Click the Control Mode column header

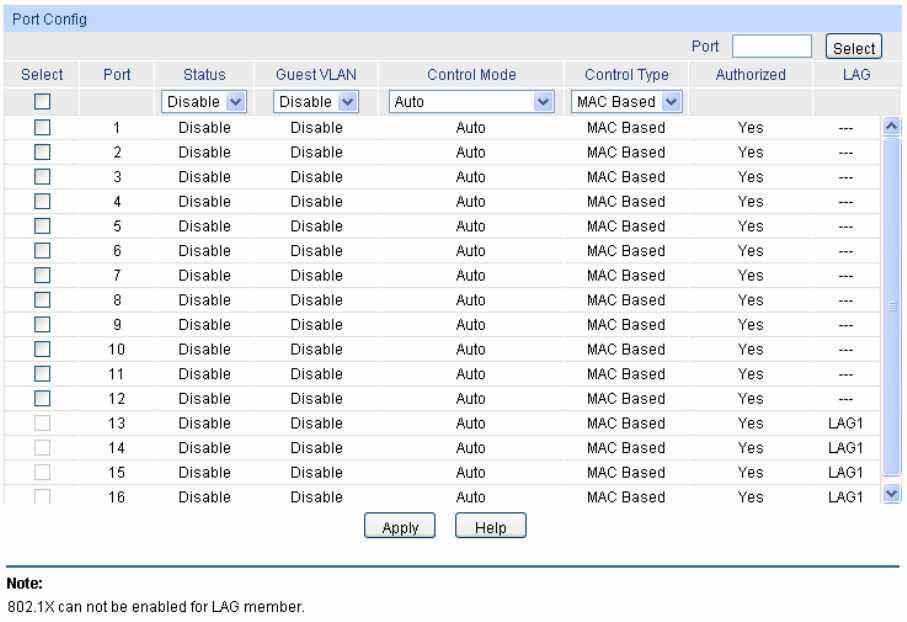coord(471,74)
